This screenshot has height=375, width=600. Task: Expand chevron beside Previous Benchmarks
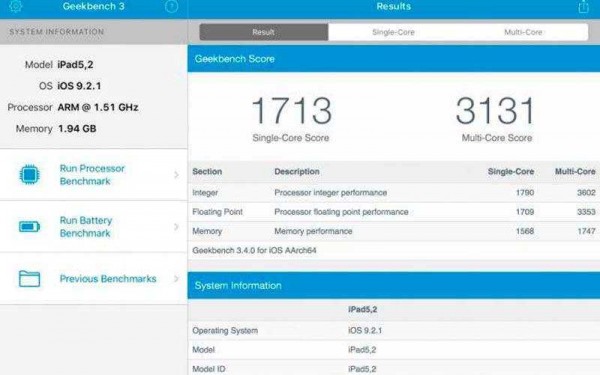(176, 279)
